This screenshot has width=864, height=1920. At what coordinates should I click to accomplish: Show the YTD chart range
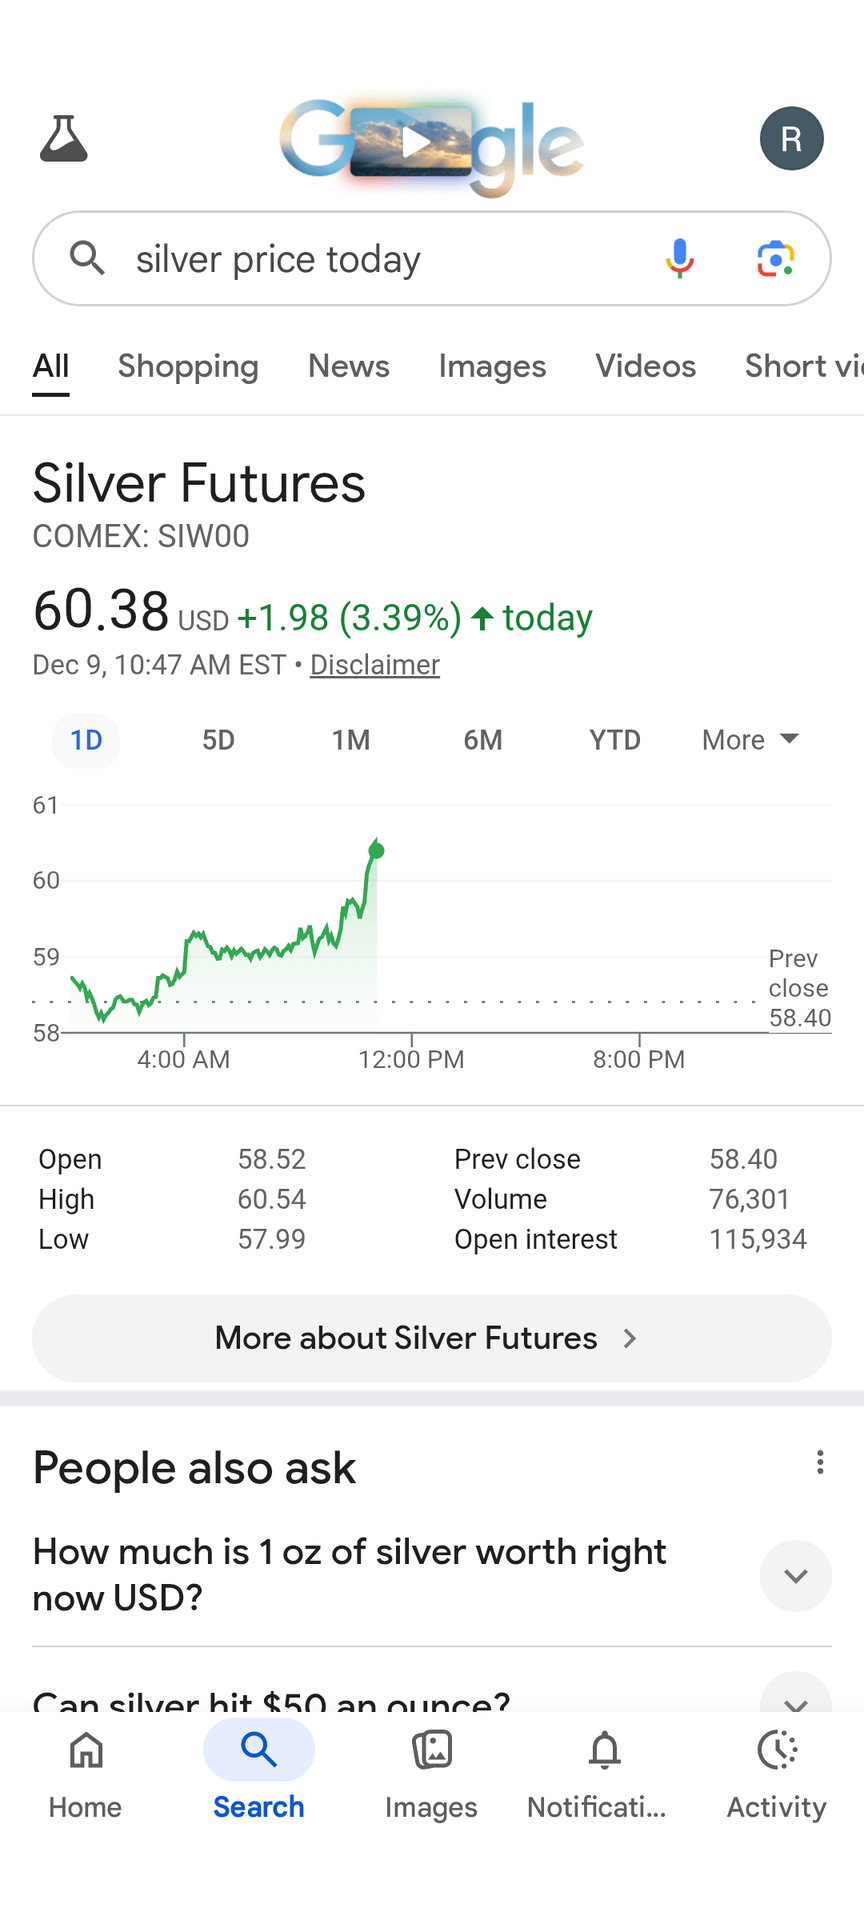(614, 740)
